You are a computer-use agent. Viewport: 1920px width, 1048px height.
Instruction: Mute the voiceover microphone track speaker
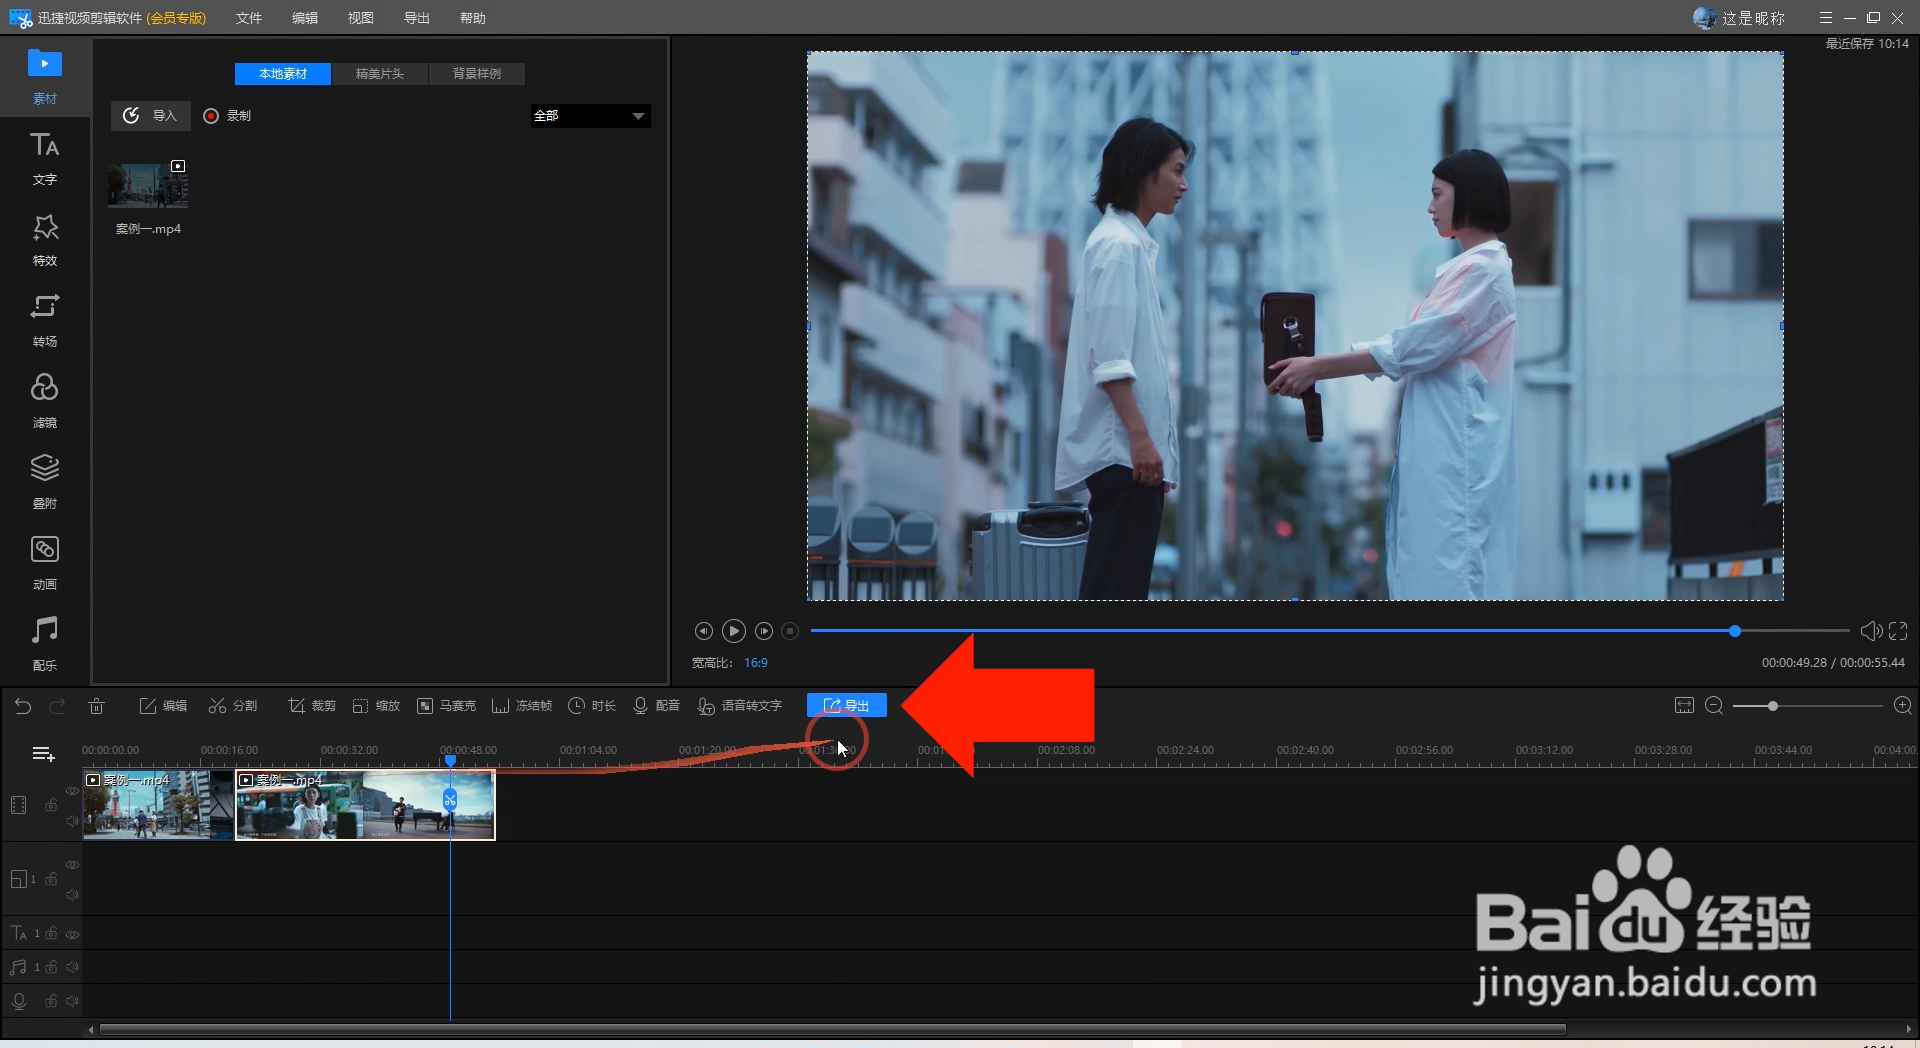click(x=72, y=1001)
